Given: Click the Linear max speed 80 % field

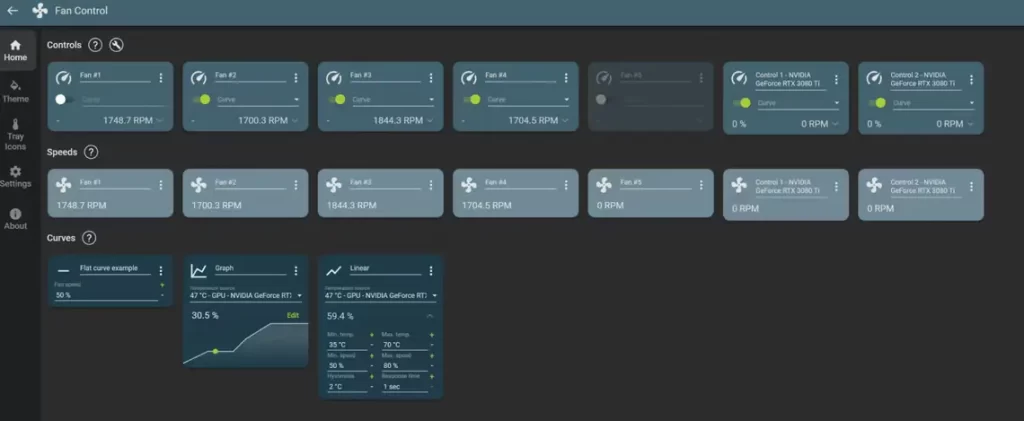Looking at the screenshot, I should (x=404, y=366).
